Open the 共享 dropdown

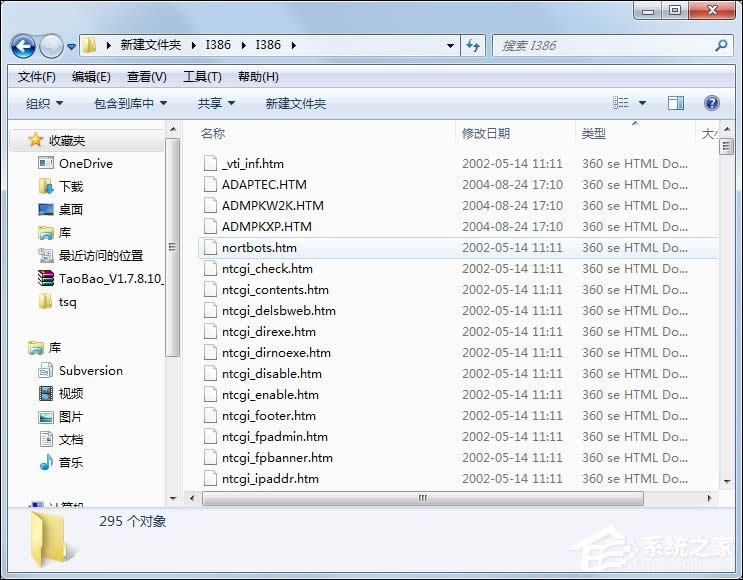[216, 103]
